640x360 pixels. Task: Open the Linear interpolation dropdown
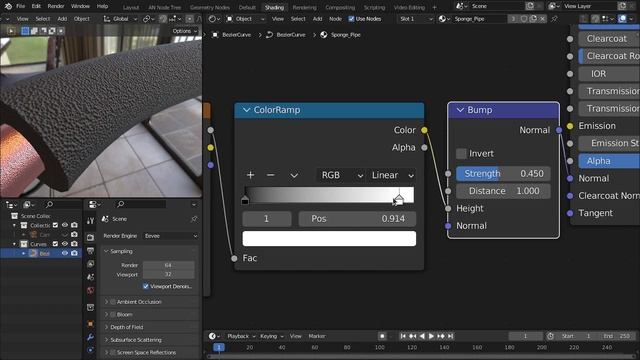[x=392, y=175]
